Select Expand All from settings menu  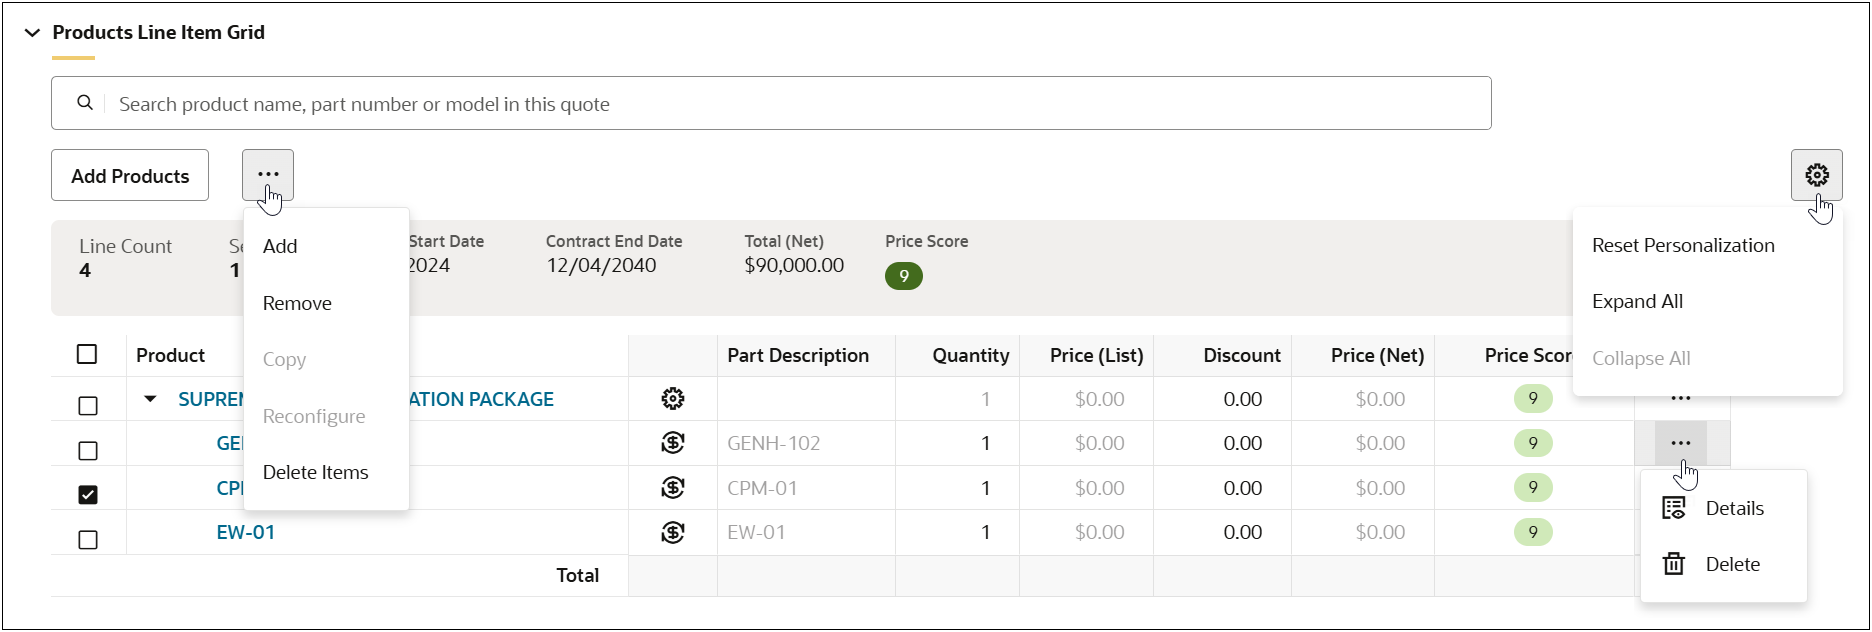pyautogui.click(x=1637, y=302)
